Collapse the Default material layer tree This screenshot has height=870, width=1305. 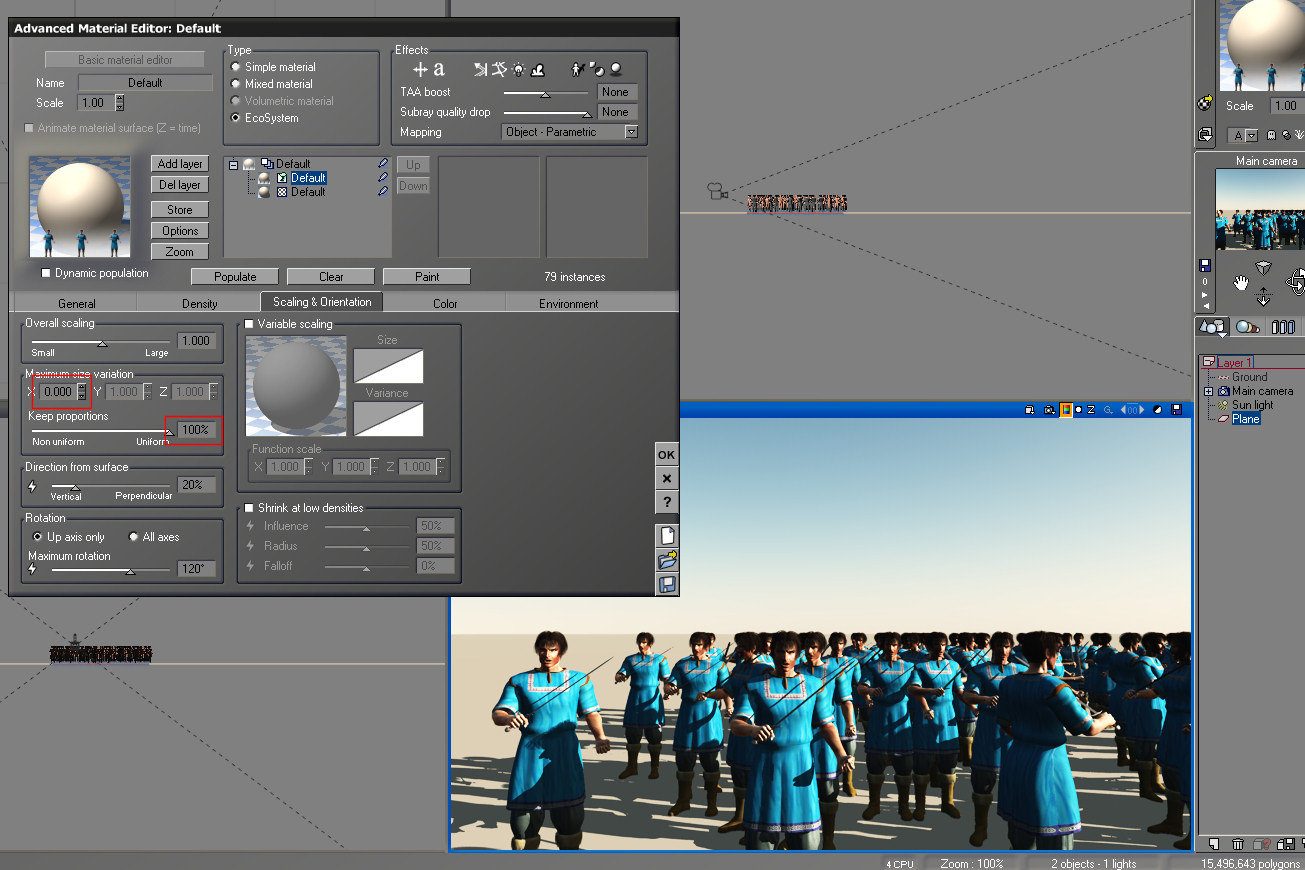(233, 164)
